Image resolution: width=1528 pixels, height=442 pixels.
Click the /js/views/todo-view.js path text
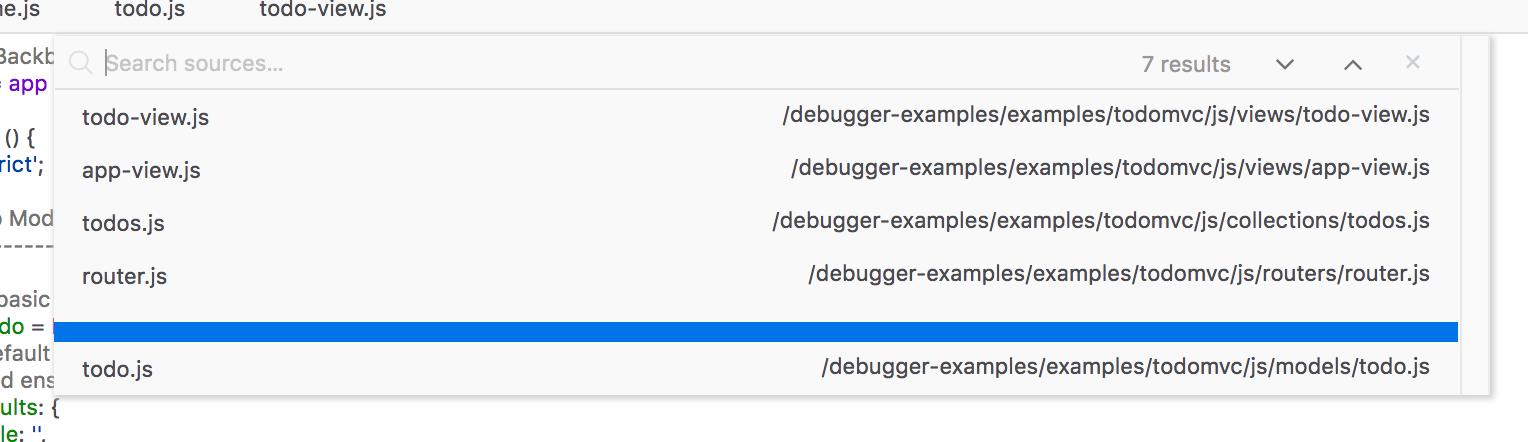pos(1105,115)
